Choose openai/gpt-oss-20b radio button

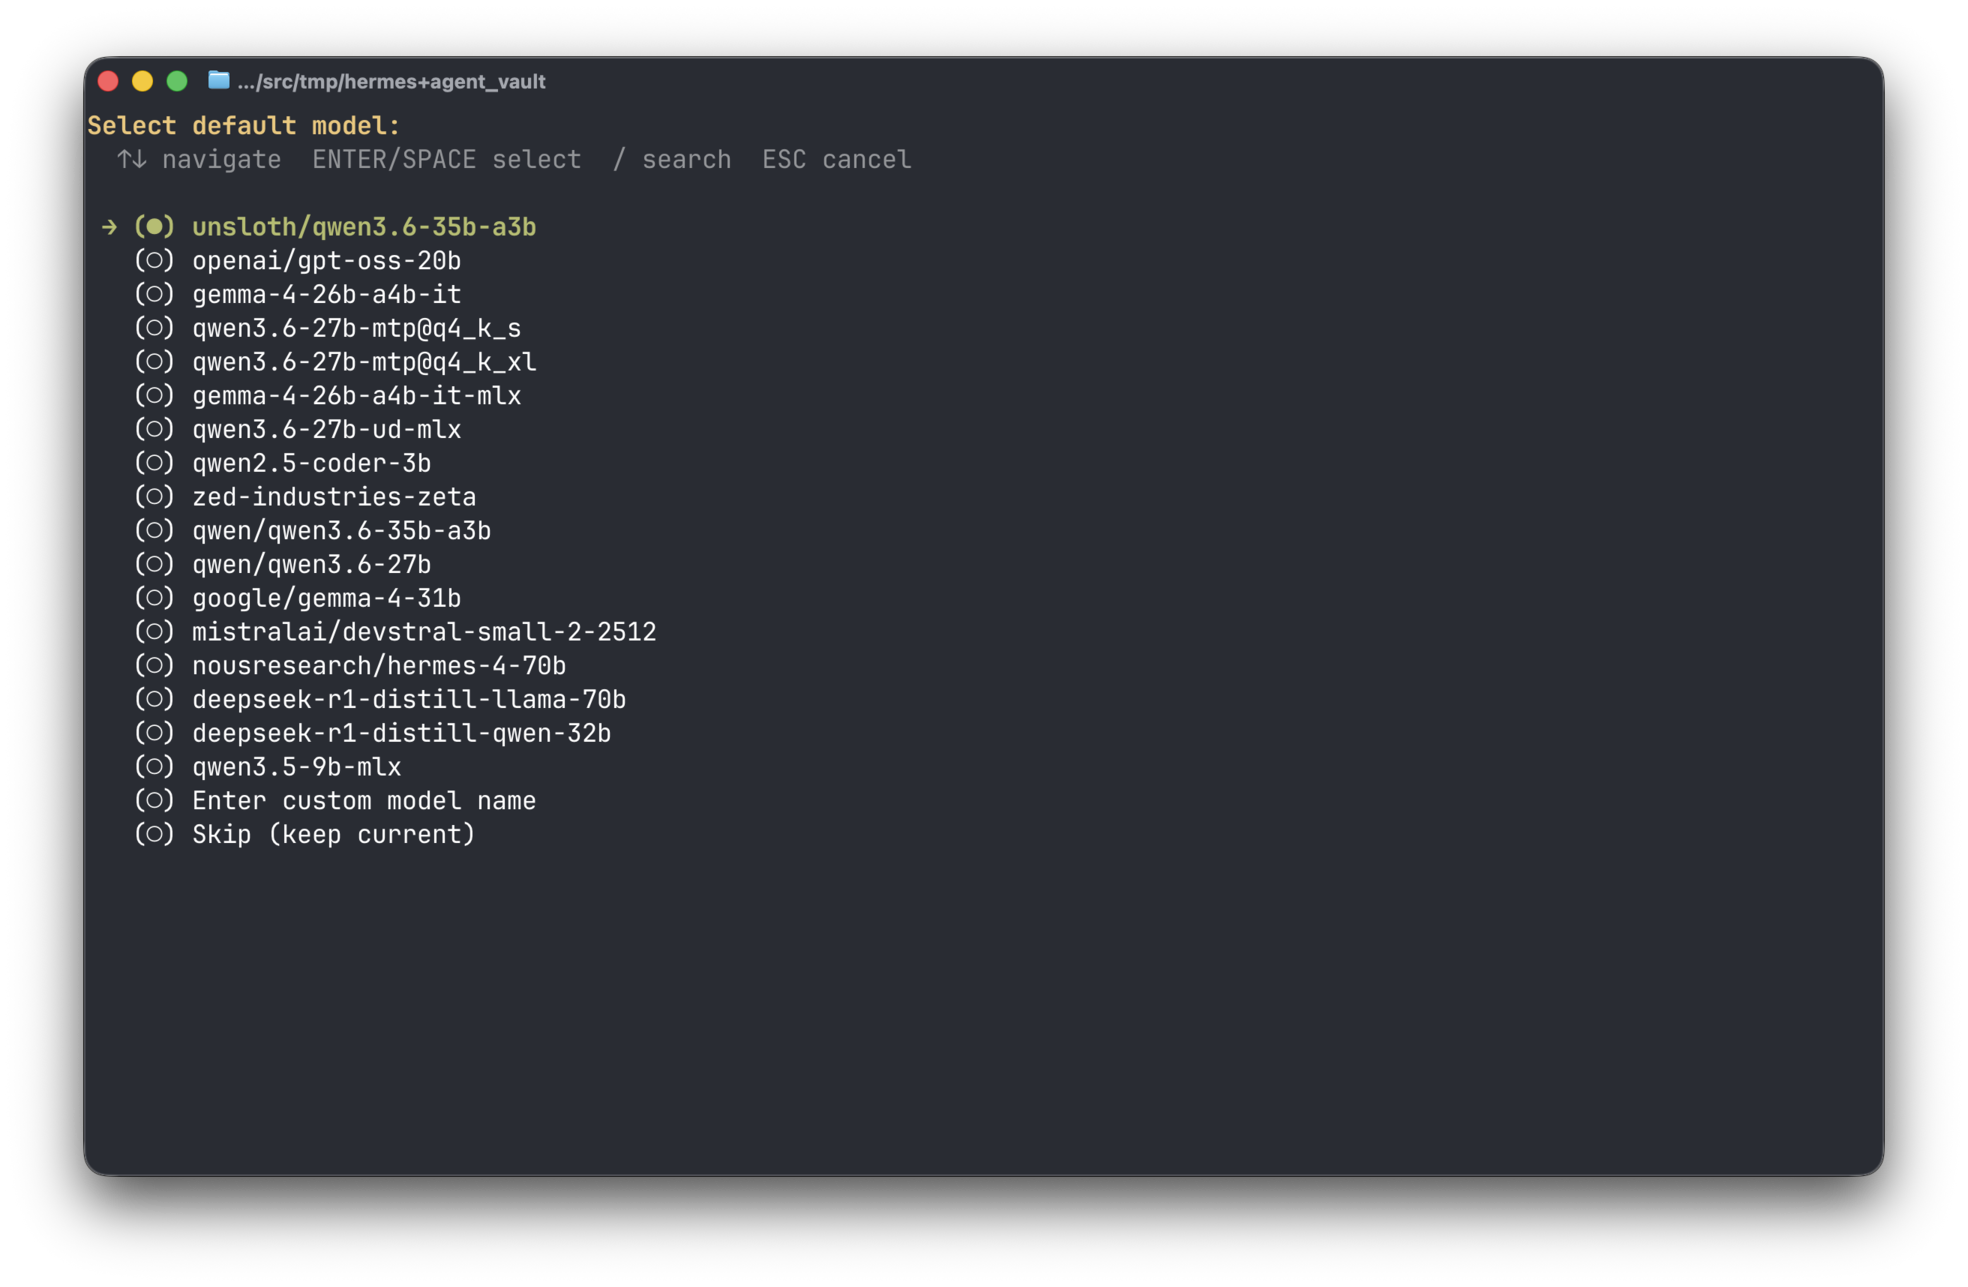pyautogui.click(x=154, y=261)
